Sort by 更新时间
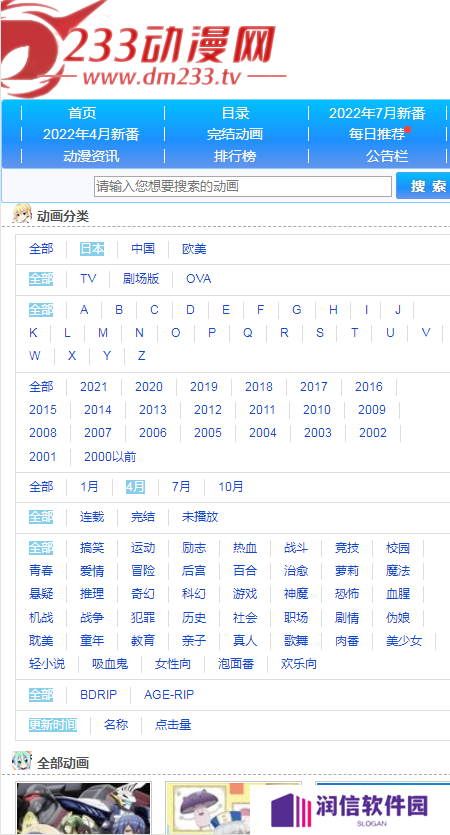This screenshot has height=835, width=450. click(53, 725)
